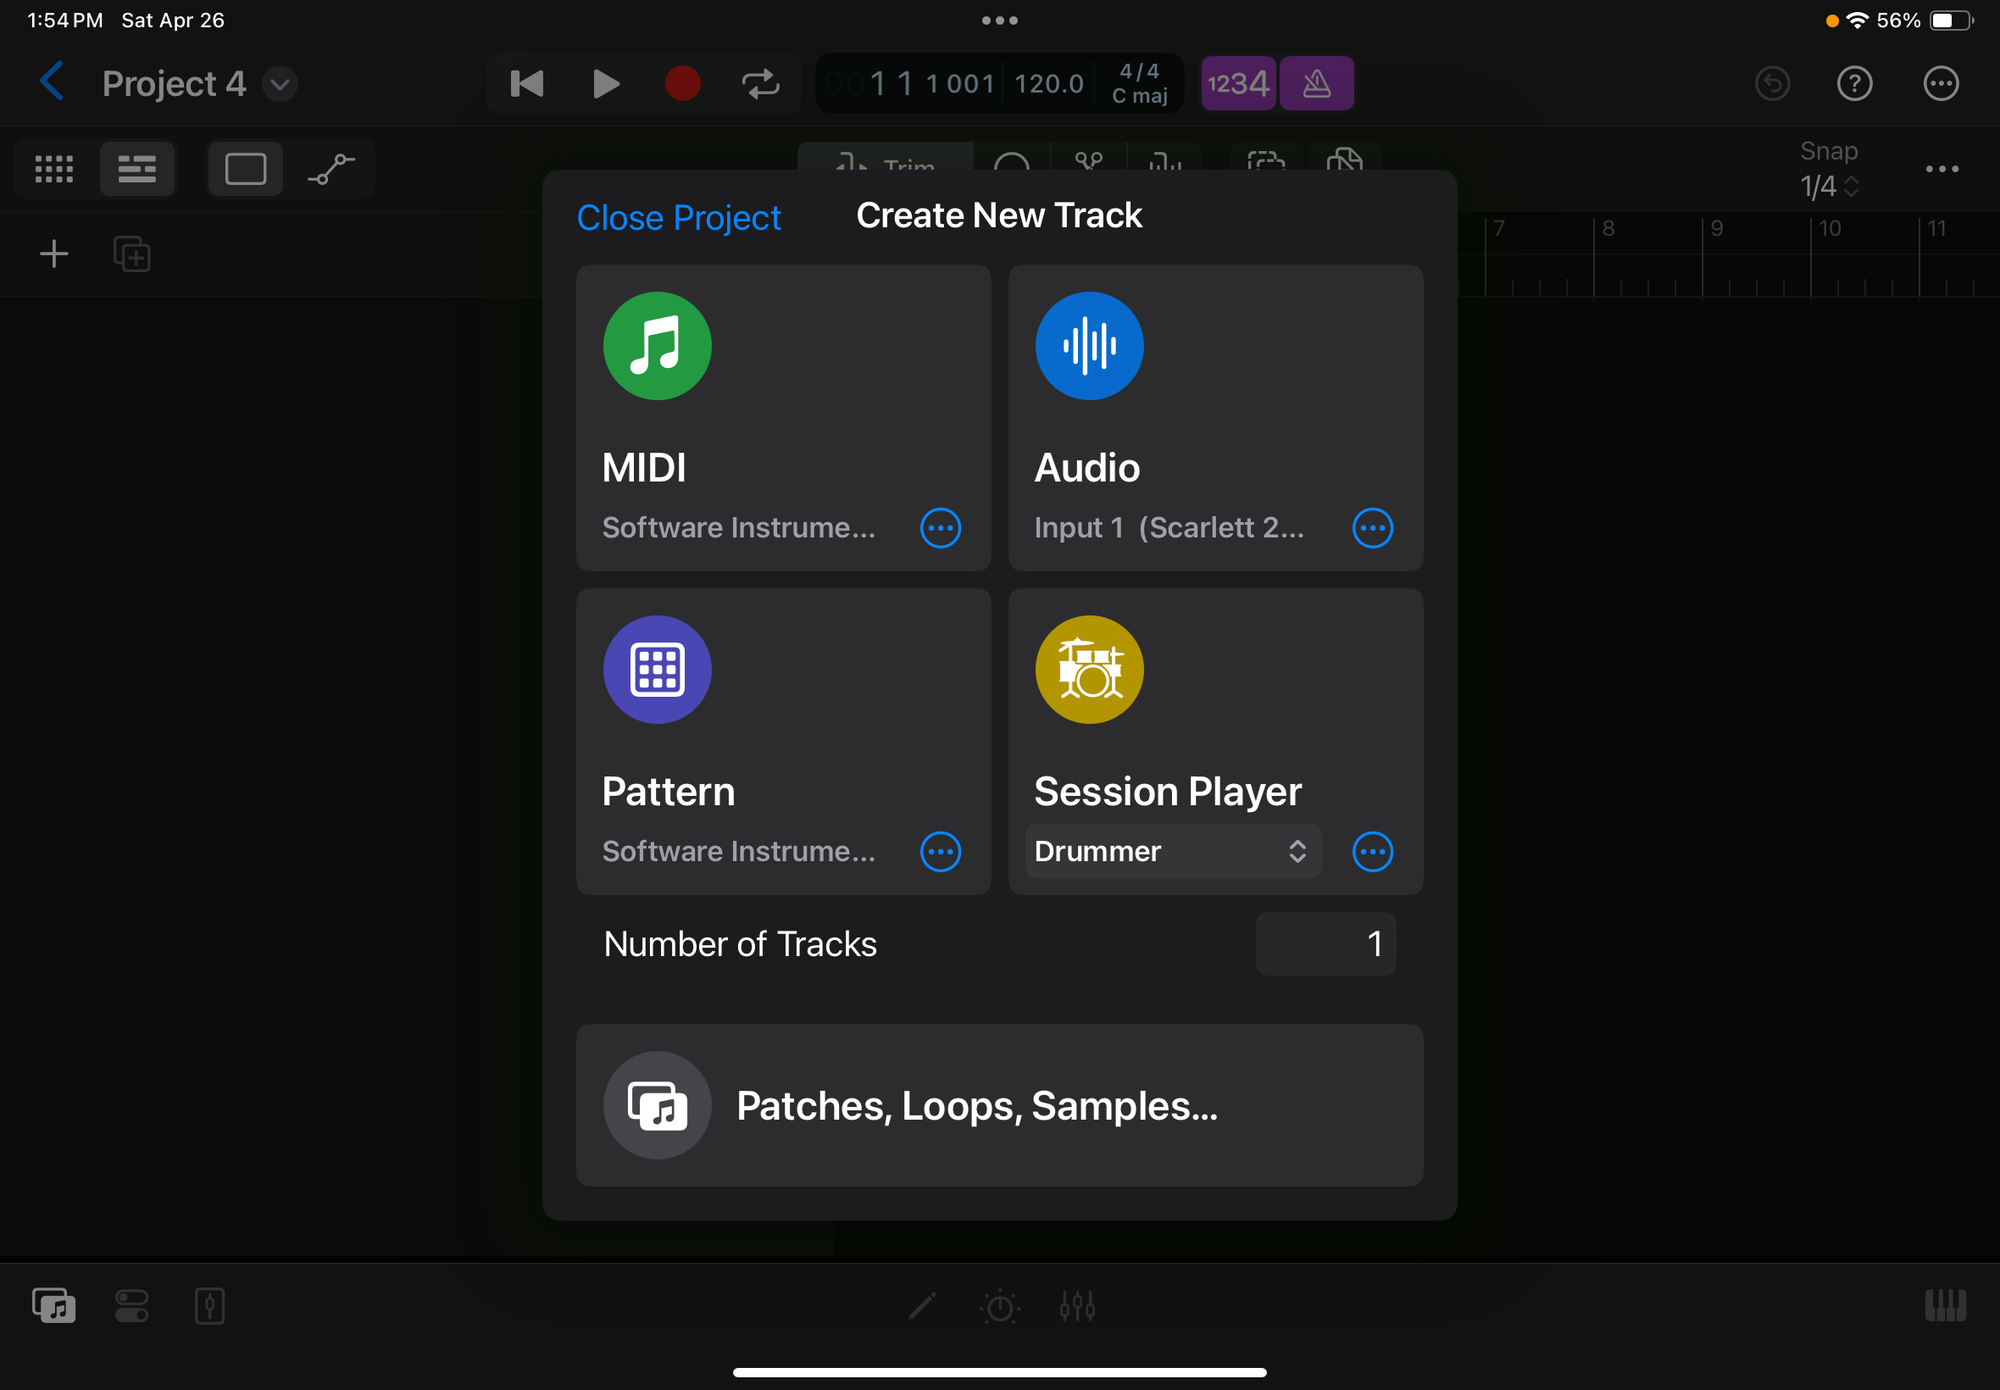Show the Inspector toggles icon

132,1306
